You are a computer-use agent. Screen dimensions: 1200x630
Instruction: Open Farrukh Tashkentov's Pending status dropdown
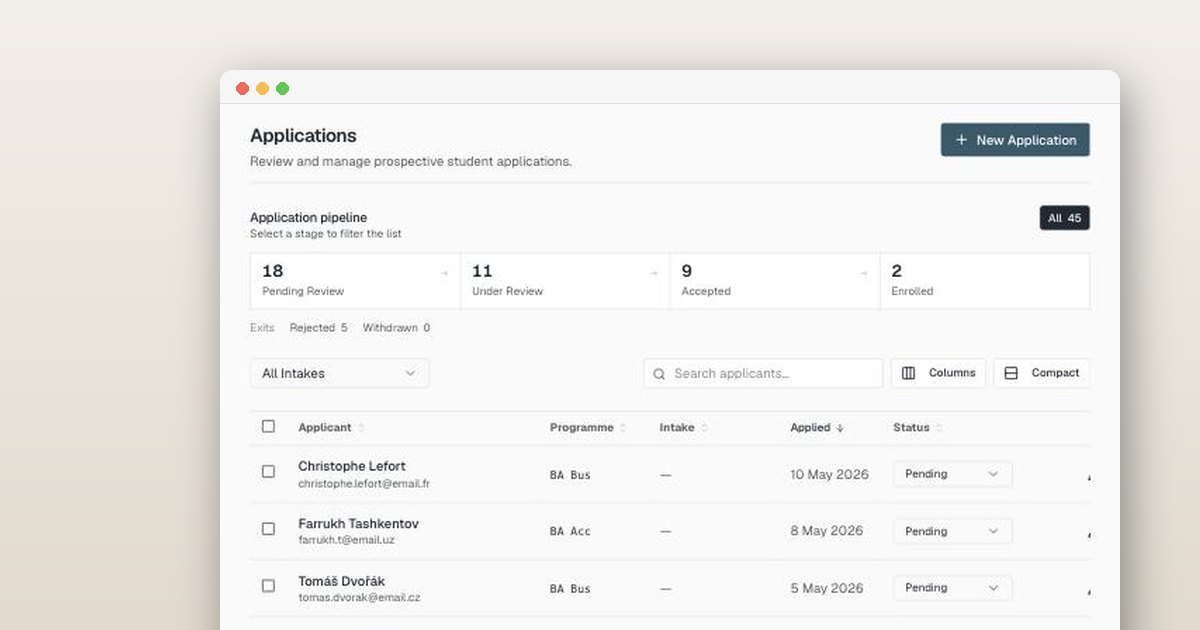952,531
